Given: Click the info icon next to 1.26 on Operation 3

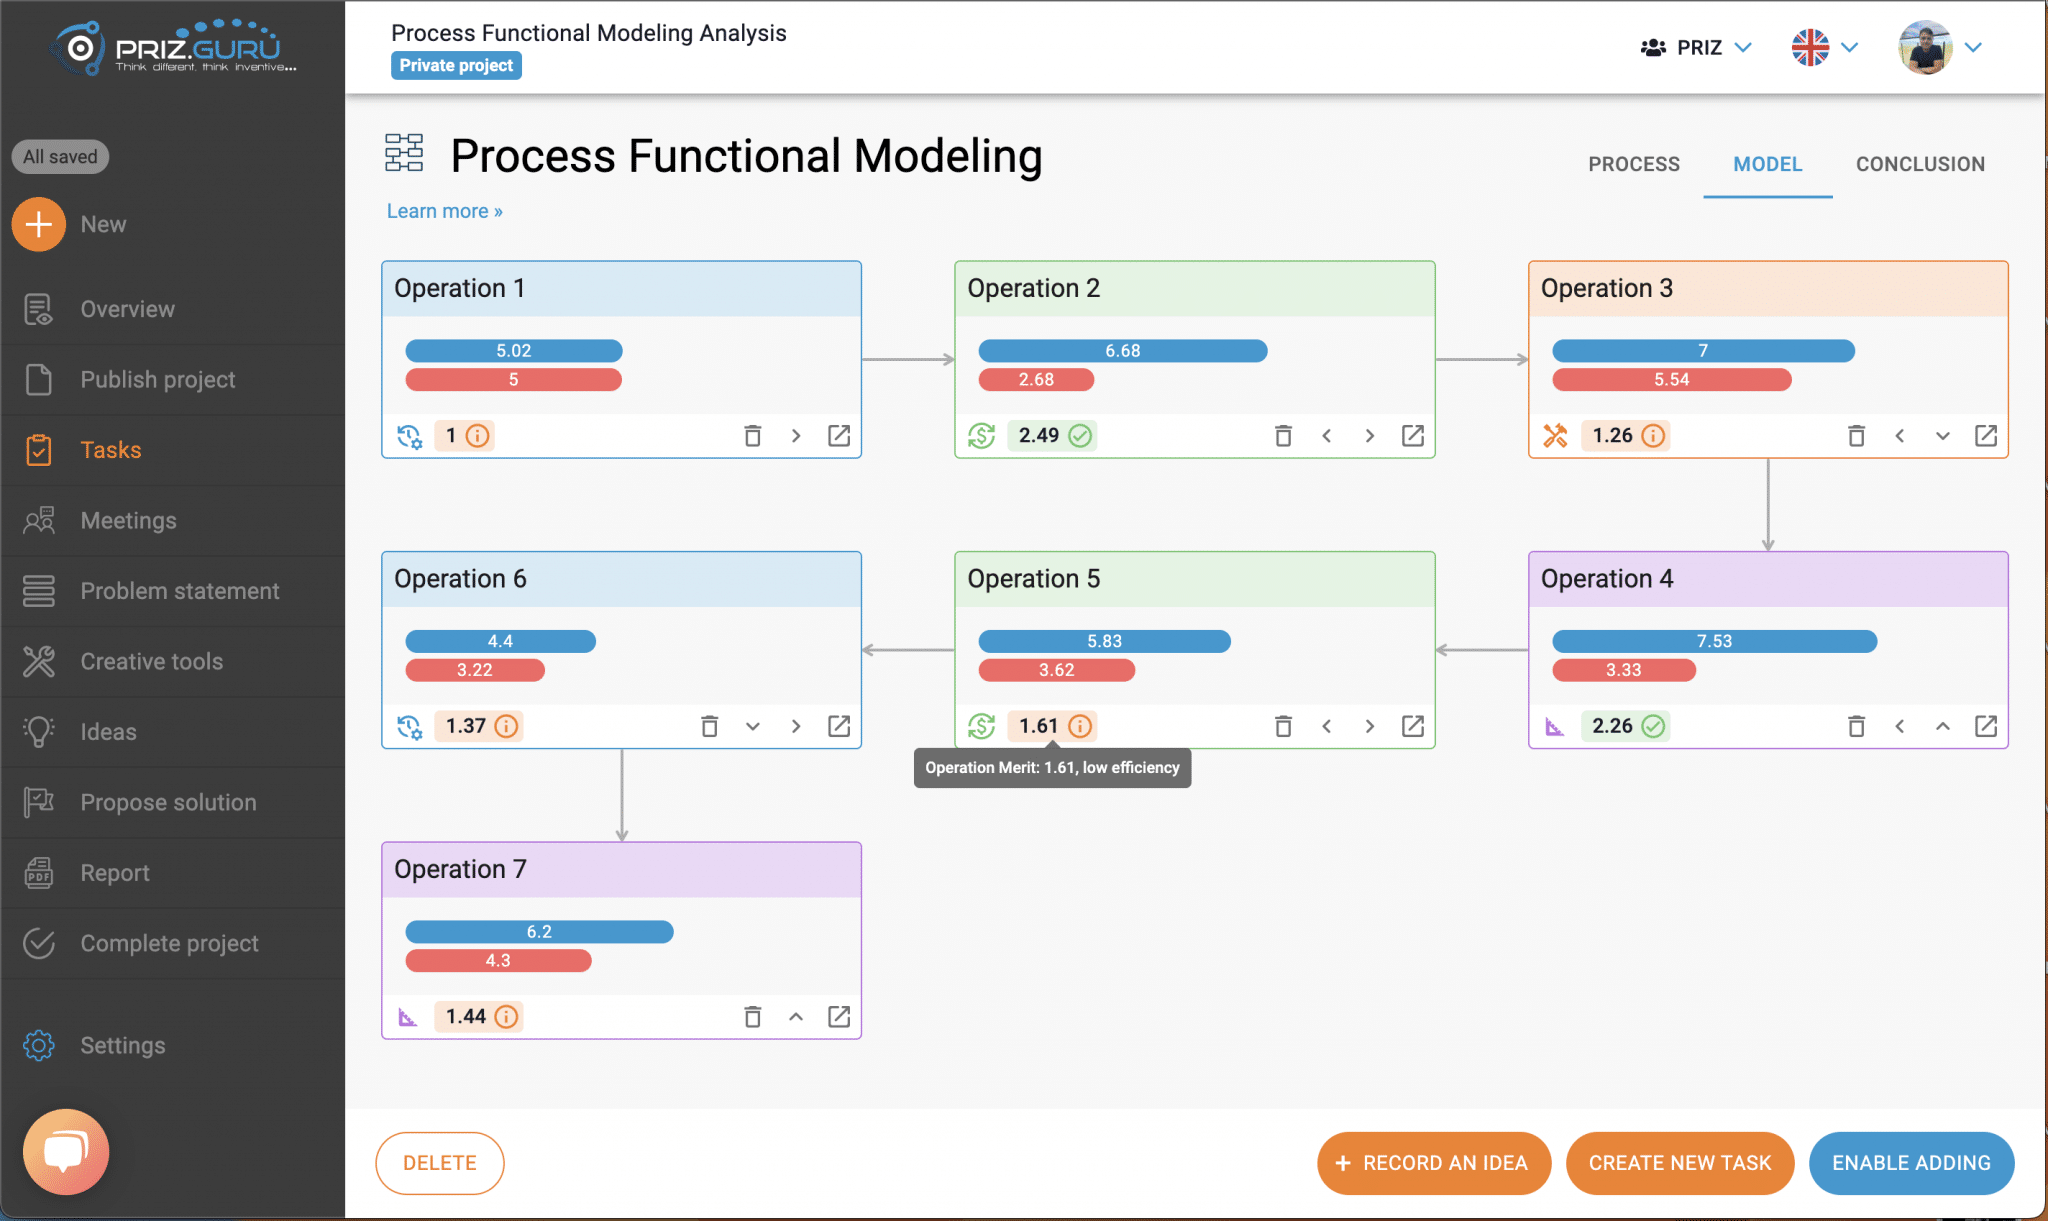Looking at the screenshot, I should [1652, 435].
